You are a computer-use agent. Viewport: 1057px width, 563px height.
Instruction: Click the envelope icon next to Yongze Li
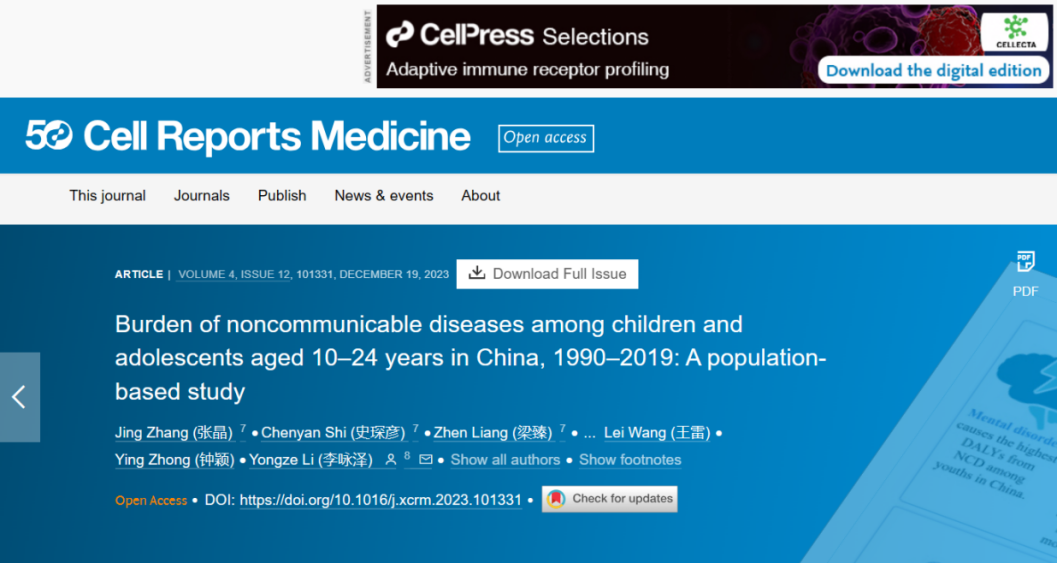coord(426,459)
